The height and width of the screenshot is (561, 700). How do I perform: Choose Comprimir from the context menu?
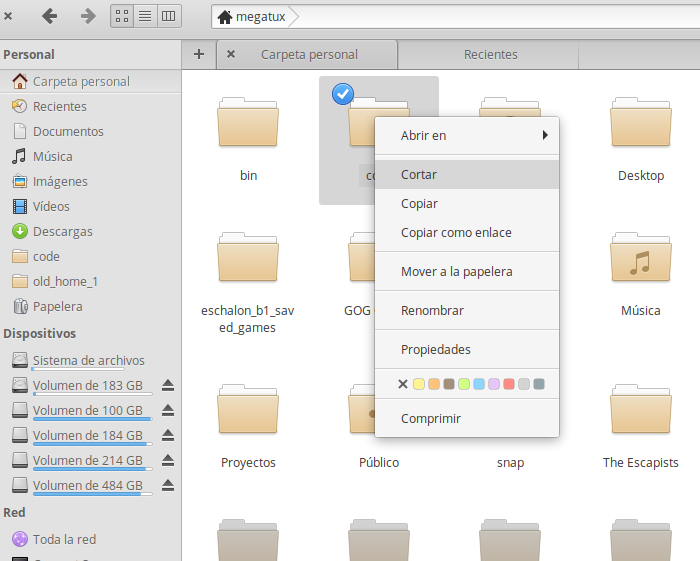tap(467, 419)
